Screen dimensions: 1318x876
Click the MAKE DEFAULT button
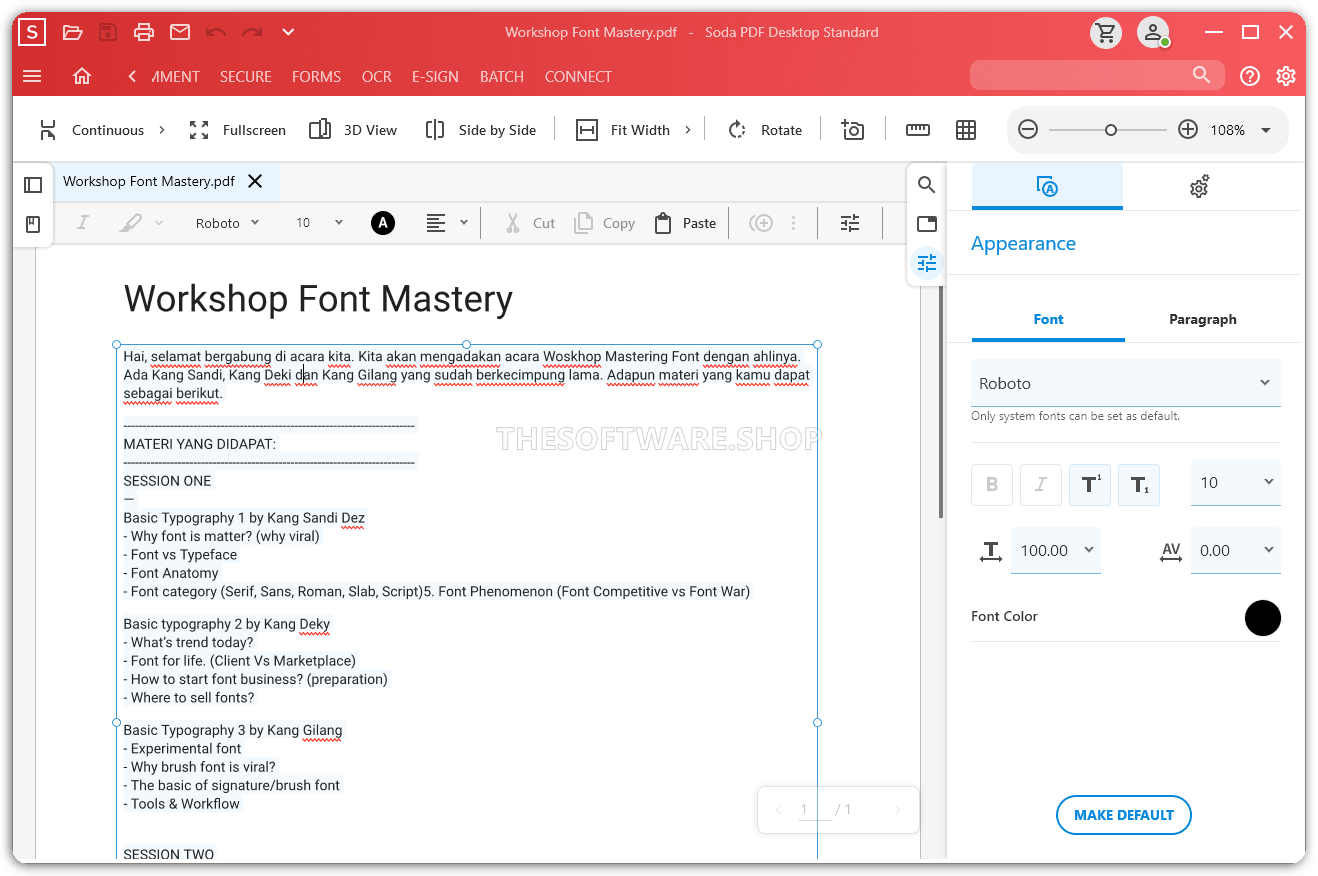tap(1123, 815)
